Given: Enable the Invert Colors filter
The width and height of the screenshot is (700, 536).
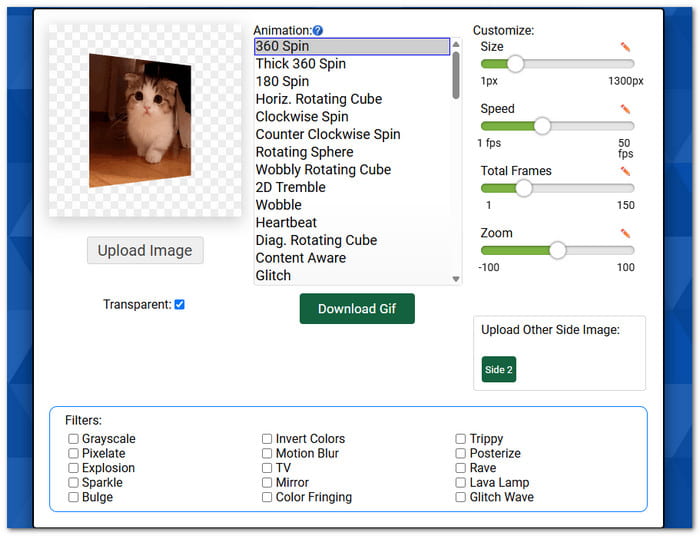Looking at the screenshot, I should 267,439.
